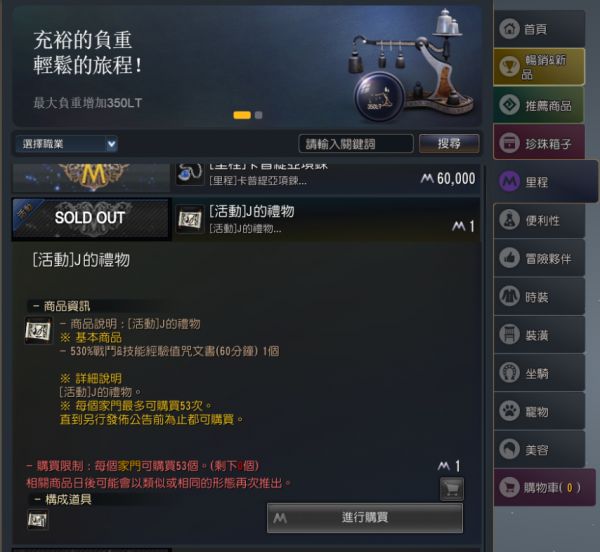Open the 首頁 home page icon

pos(509,29)
